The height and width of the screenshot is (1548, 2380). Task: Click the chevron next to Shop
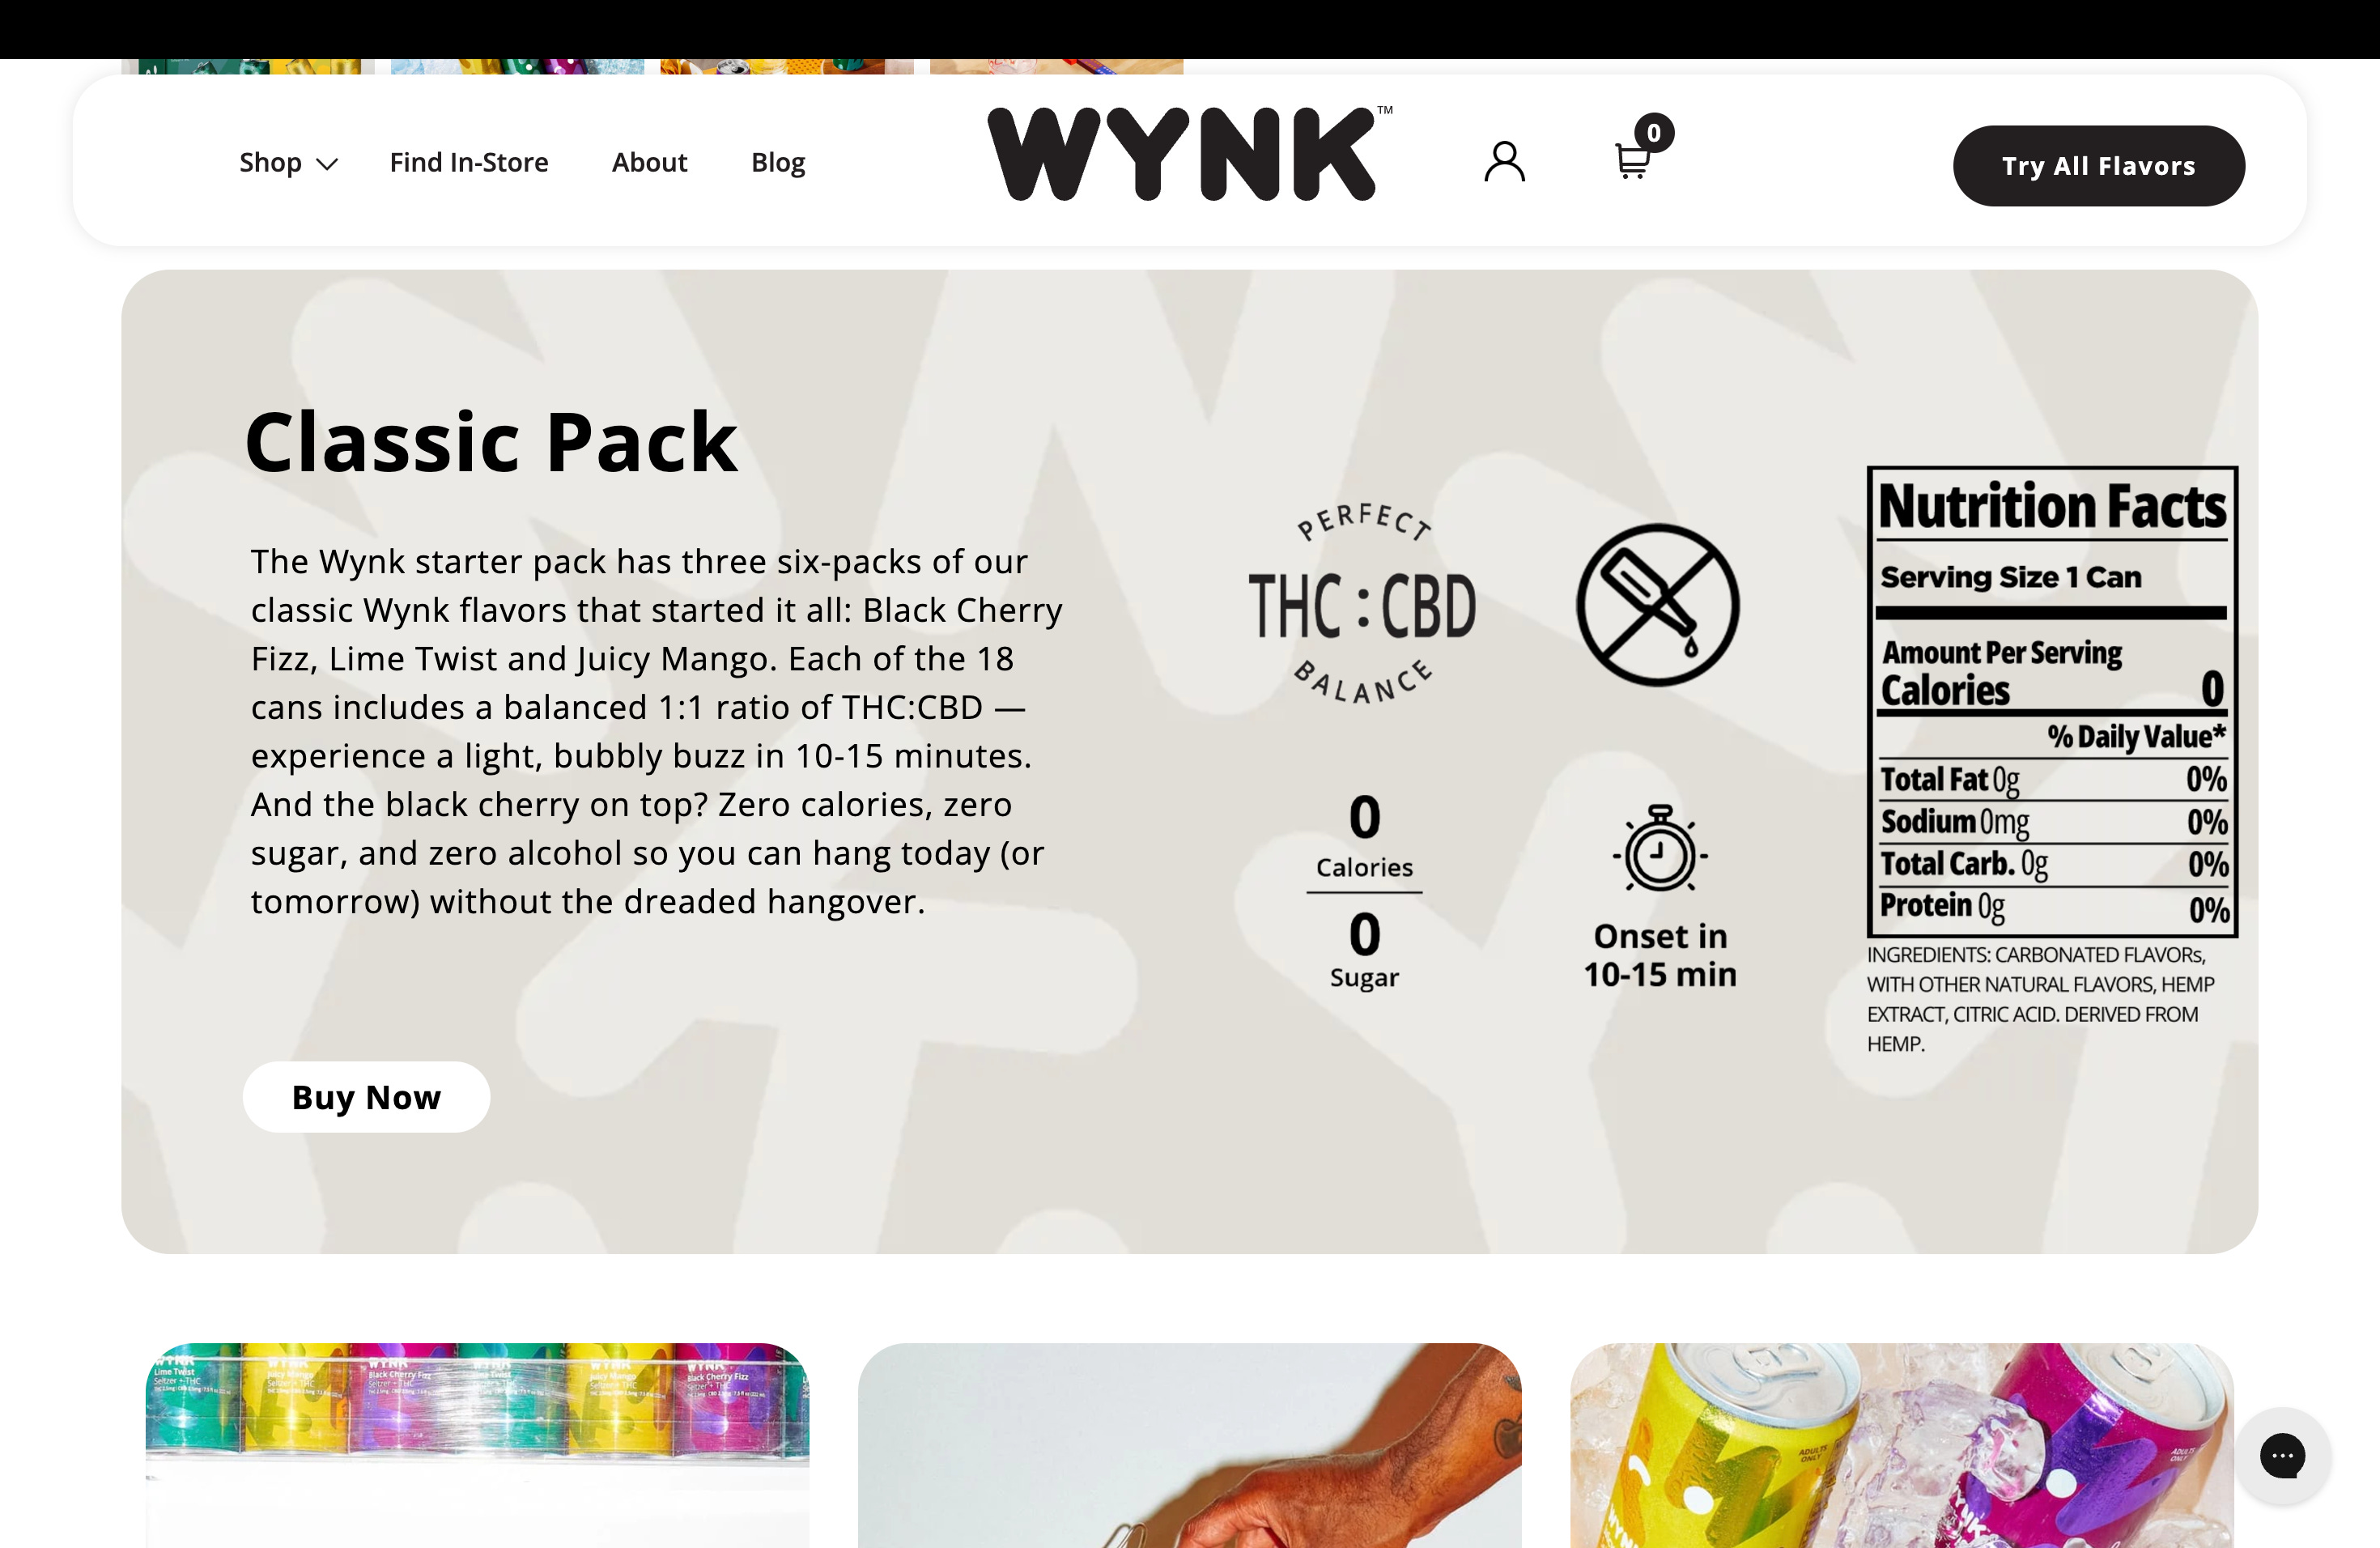327,164
